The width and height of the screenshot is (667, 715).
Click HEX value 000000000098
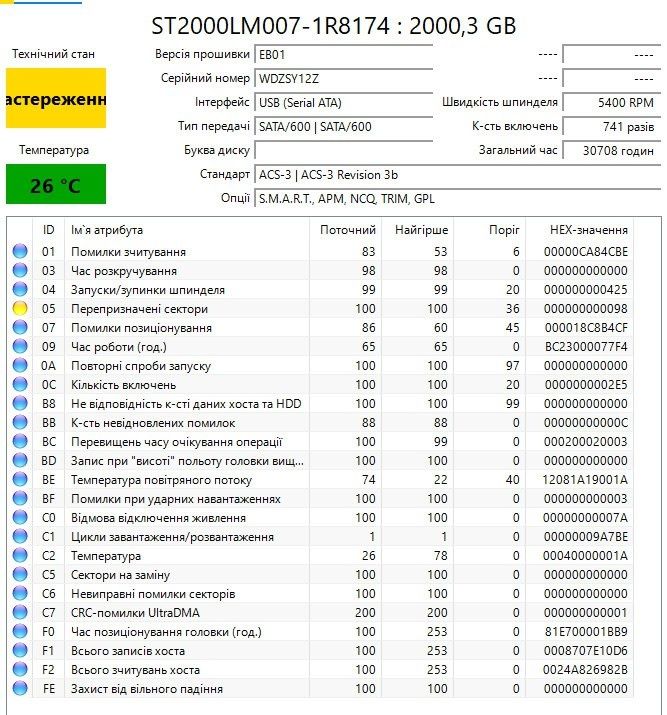pos(585,309)
